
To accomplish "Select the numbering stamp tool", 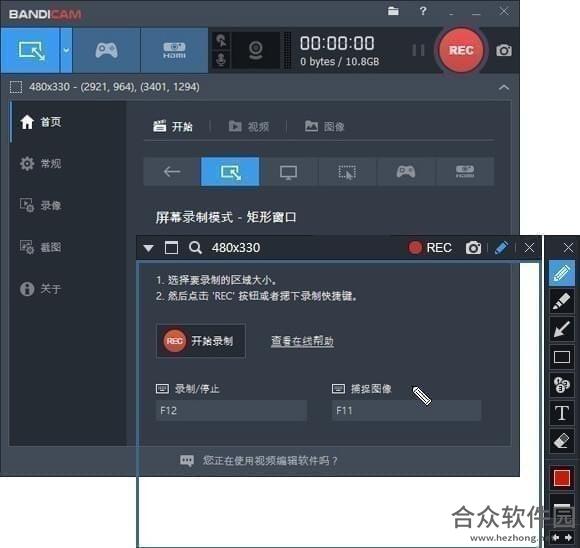I will 562,385.
